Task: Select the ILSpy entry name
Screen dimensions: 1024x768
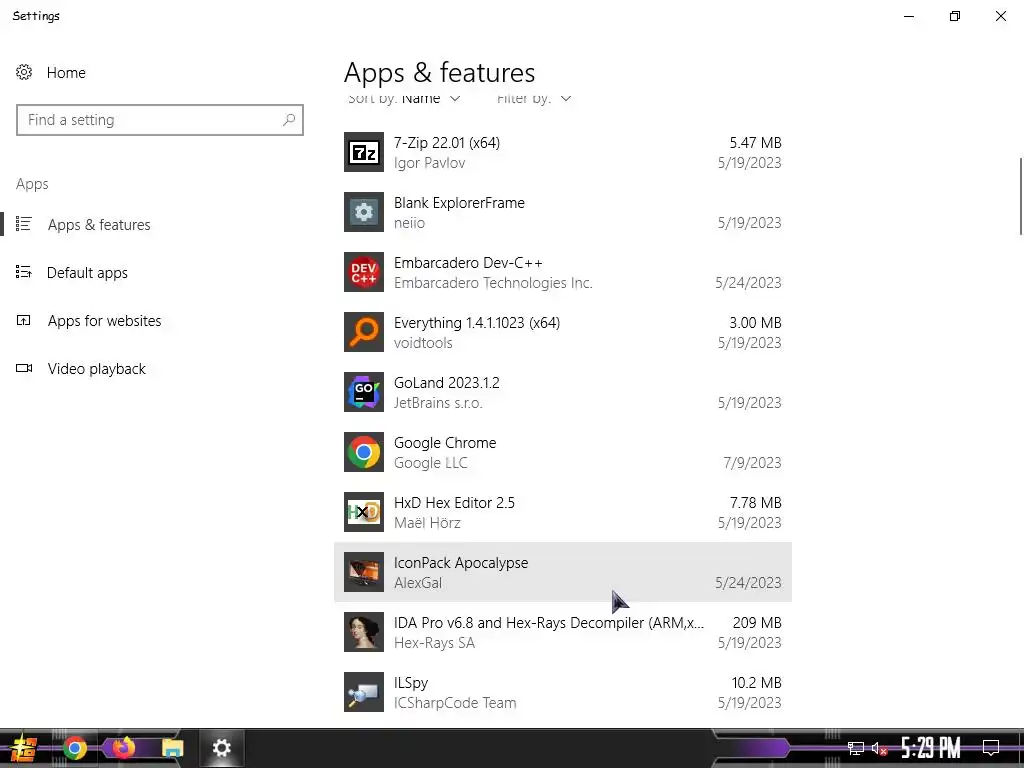Action: tap(411, 683)
